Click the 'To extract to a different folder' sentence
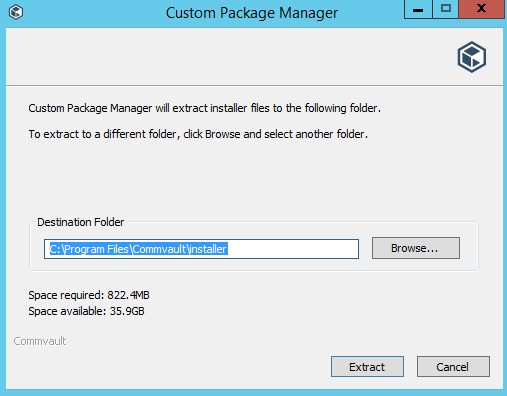The height and width of the screenshot is (396, 507). click(198, 134)
